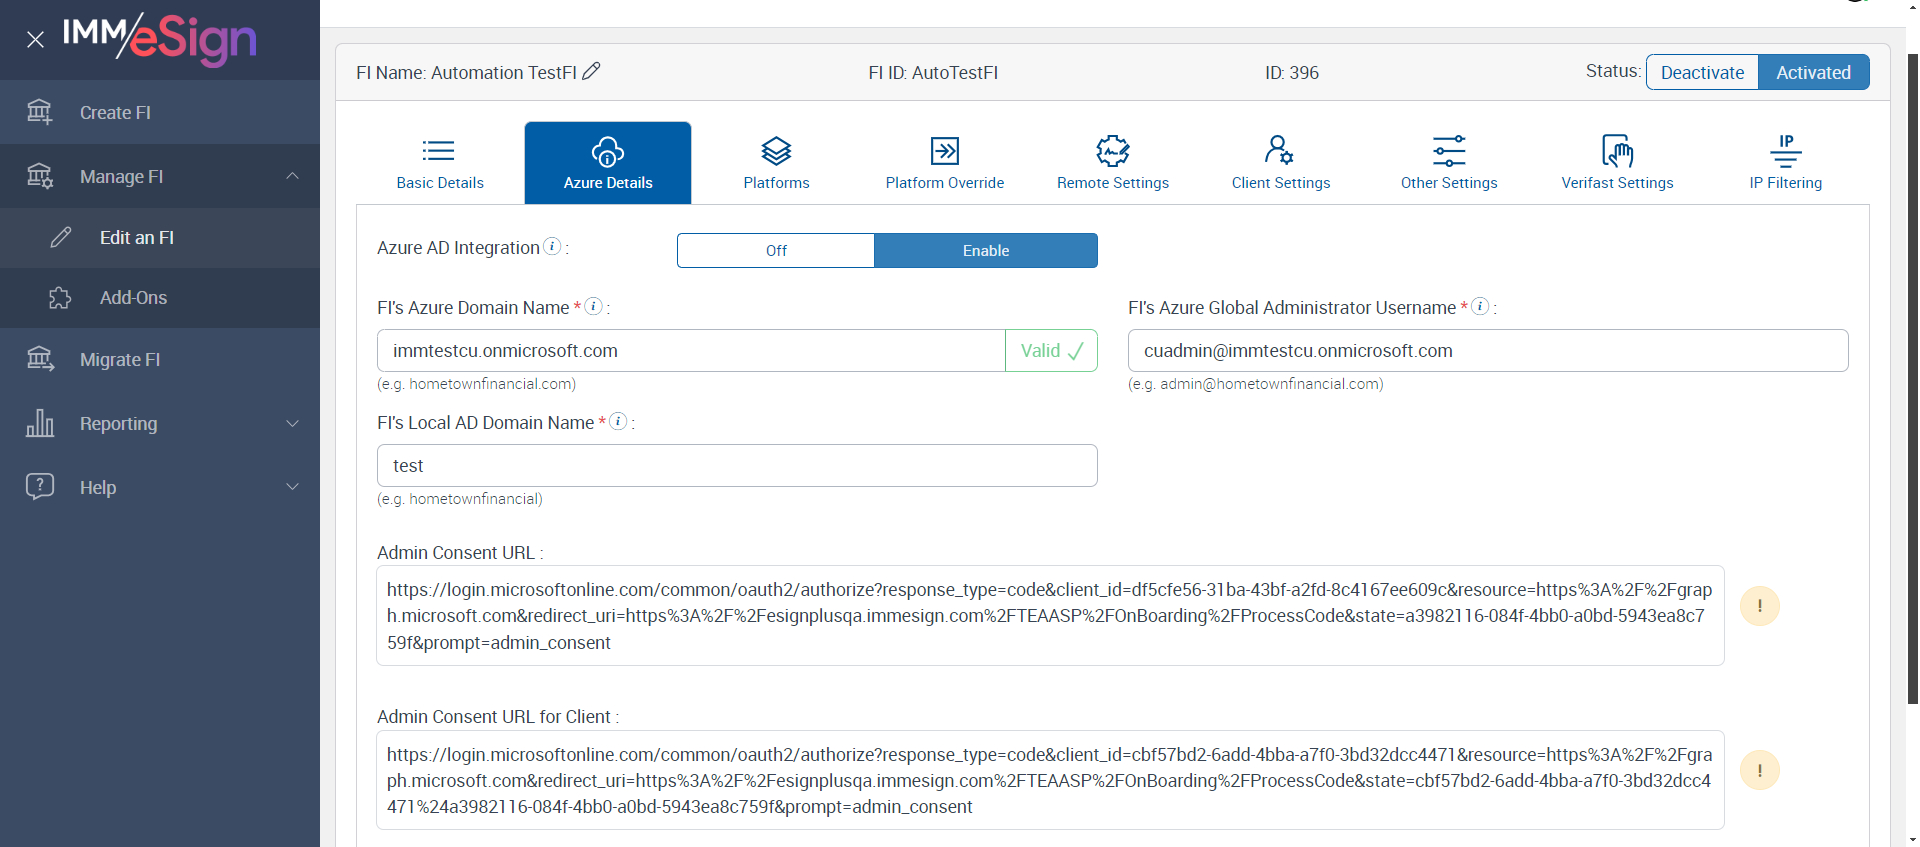The image size is (1920, 847).
Task: Click the Reporting label in the sidebar
Action: (x=118, y=424)
